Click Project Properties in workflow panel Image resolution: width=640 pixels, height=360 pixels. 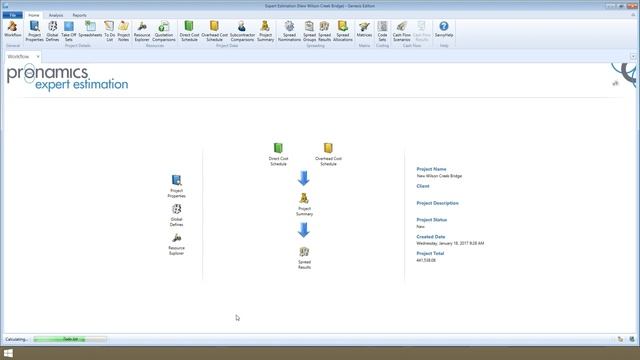[176, 186]
